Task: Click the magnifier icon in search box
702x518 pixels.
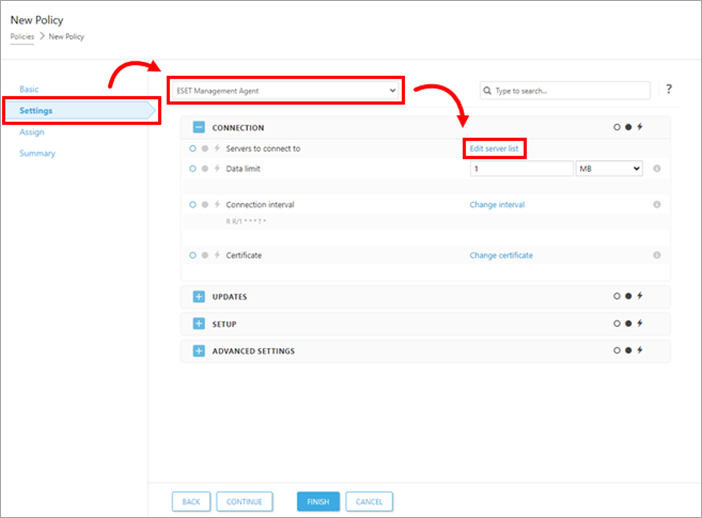Action: coord(487,90)
